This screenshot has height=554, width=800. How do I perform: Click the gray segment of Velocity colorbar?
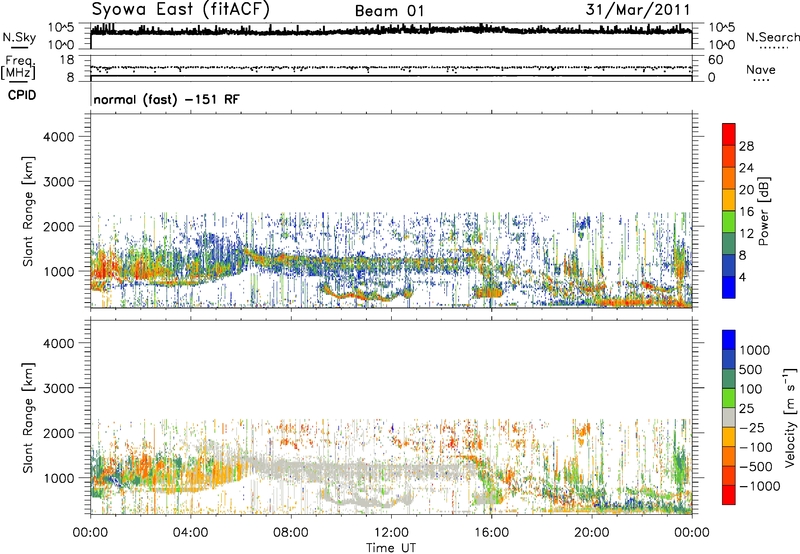pos(729,418)
